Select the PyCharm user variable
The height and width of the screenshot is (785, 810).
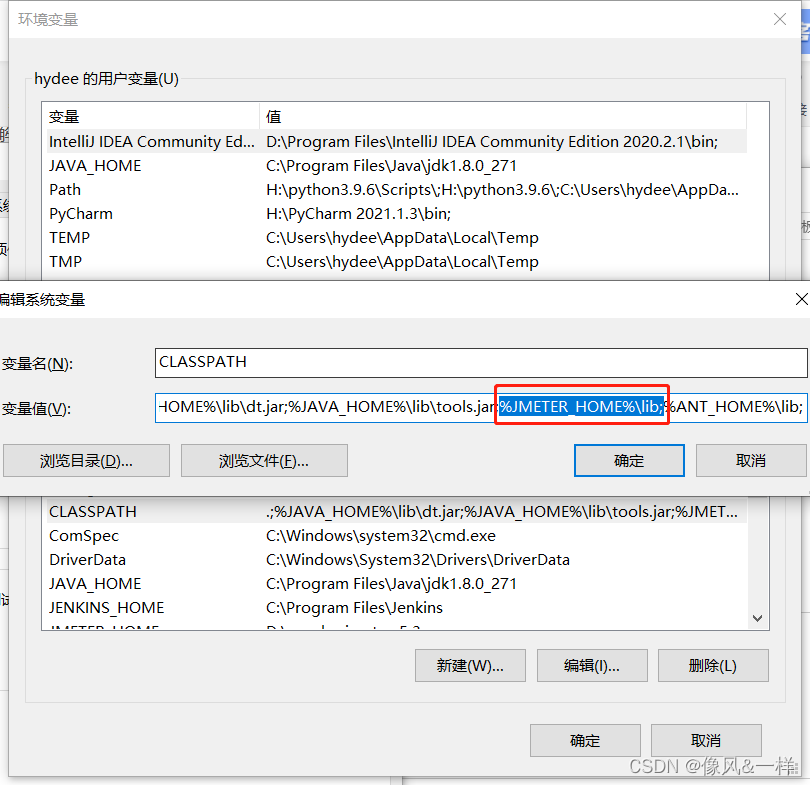coord(396,214)
